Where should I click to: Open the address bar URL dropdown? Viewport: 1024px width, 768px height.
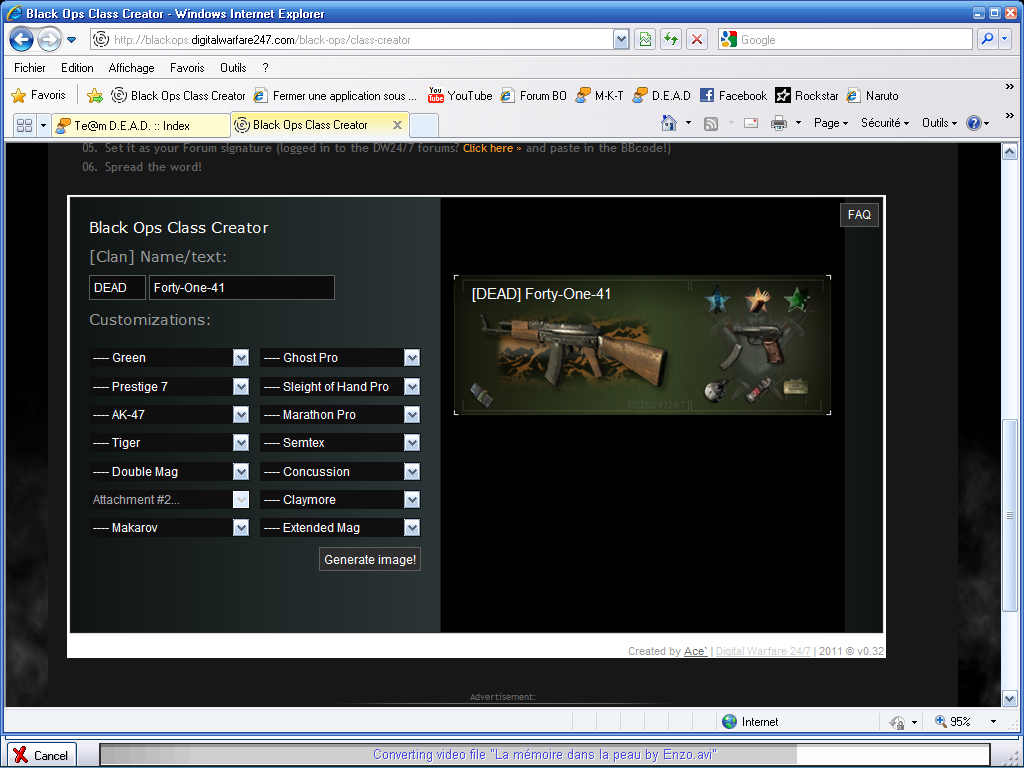coord(621,40)
